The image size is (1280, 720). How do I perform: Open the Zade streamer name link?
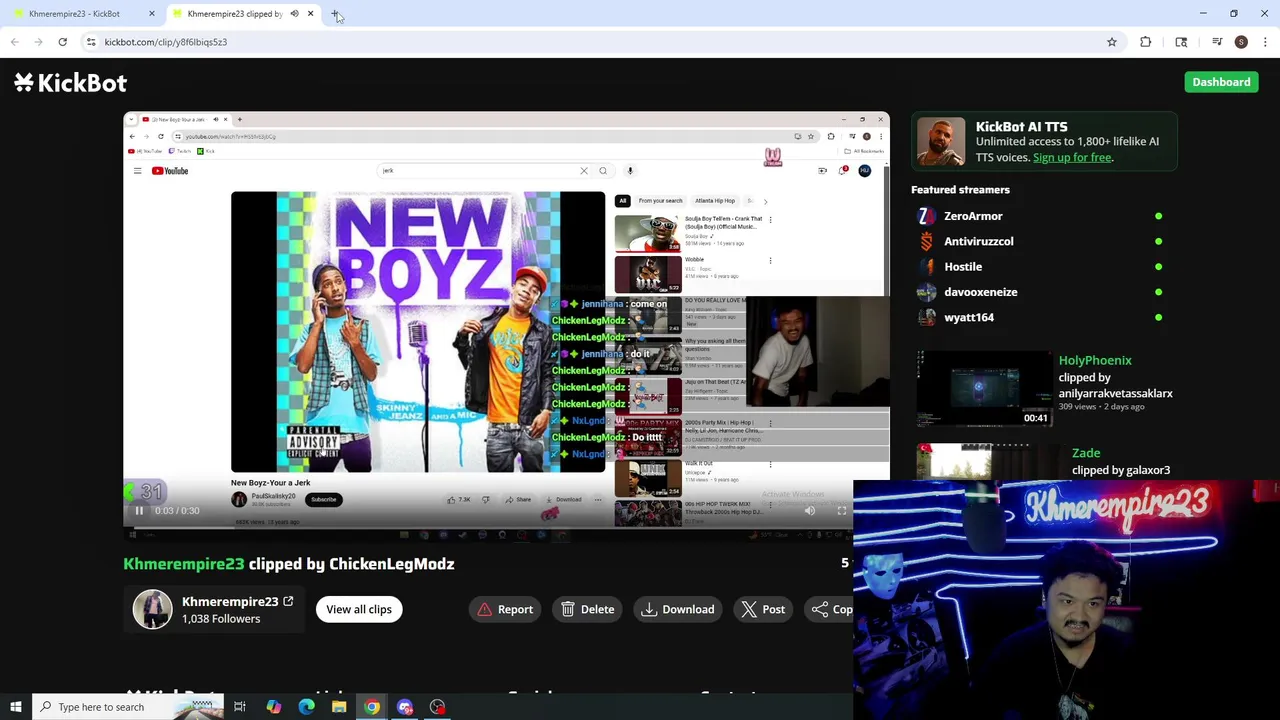pos(1086,453)
